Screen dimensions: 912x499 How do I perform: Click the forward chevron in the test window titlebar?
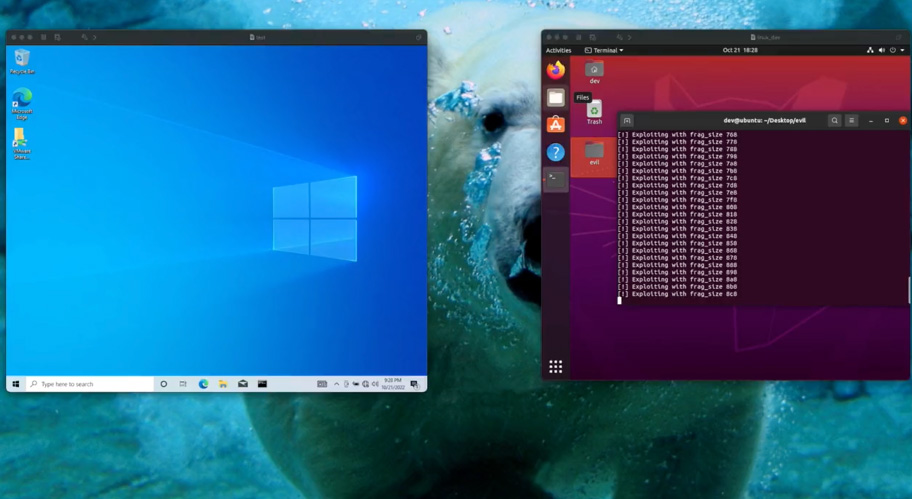[94, 37]
